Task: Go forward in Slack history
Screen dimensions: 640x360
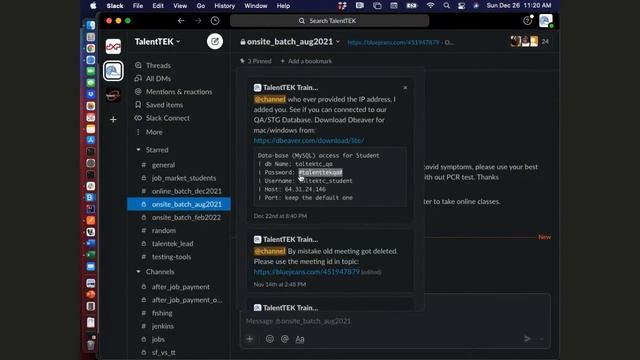Action: (x=198, y=21)
